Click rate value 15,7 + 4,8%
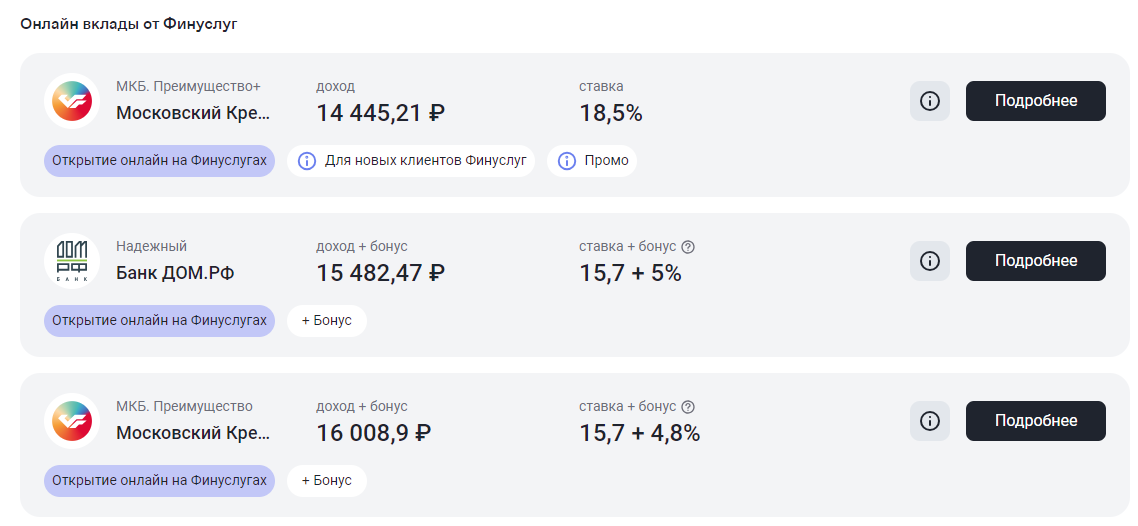The height and width of the screenshot is (526, 1138). [x=639, y=433]
